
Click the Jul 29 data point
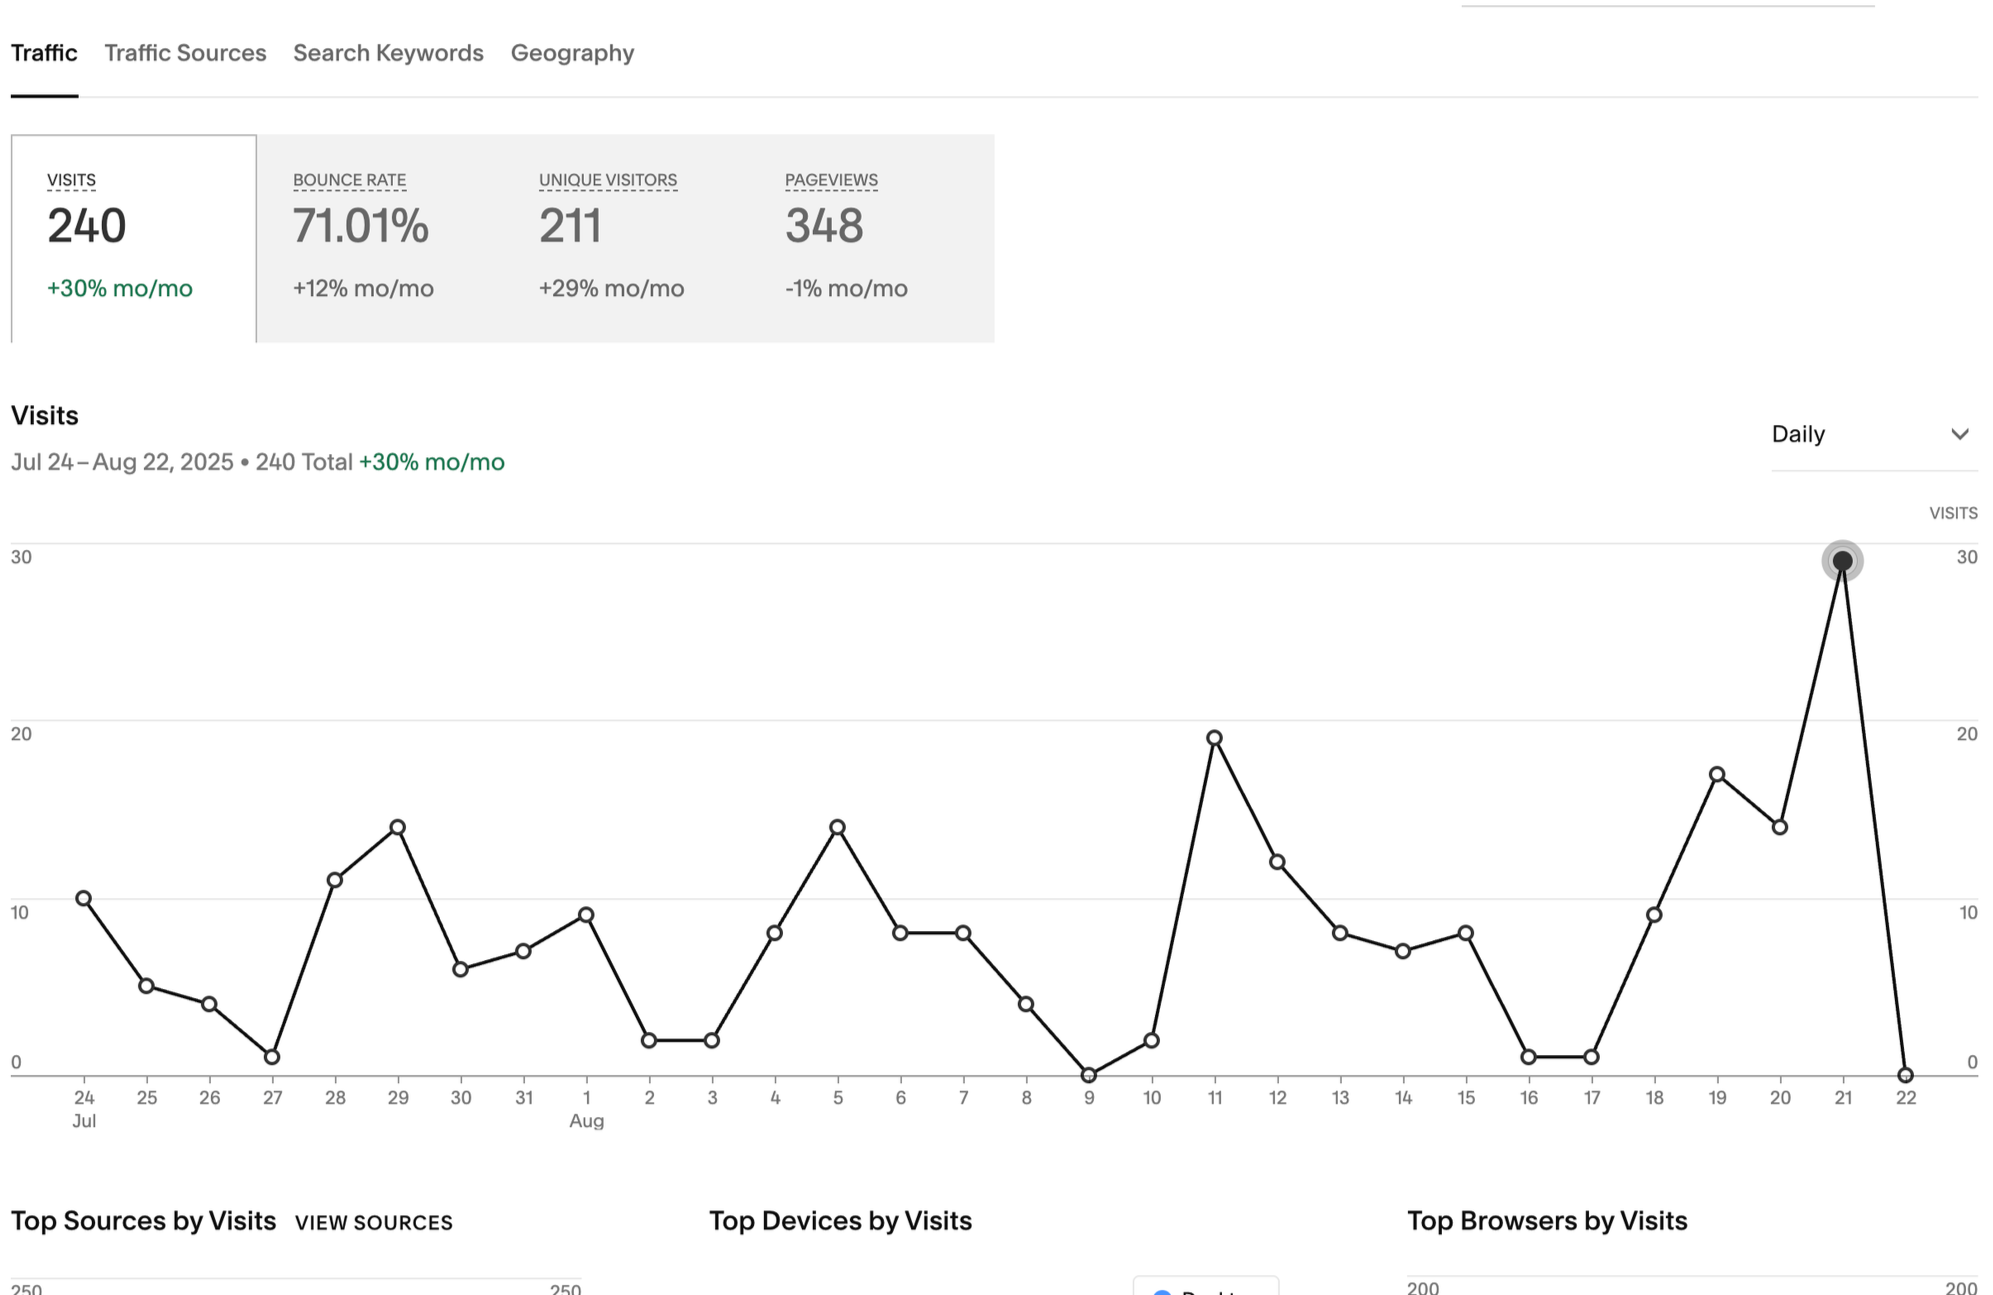pyautogui.click(x=398, y=827)
